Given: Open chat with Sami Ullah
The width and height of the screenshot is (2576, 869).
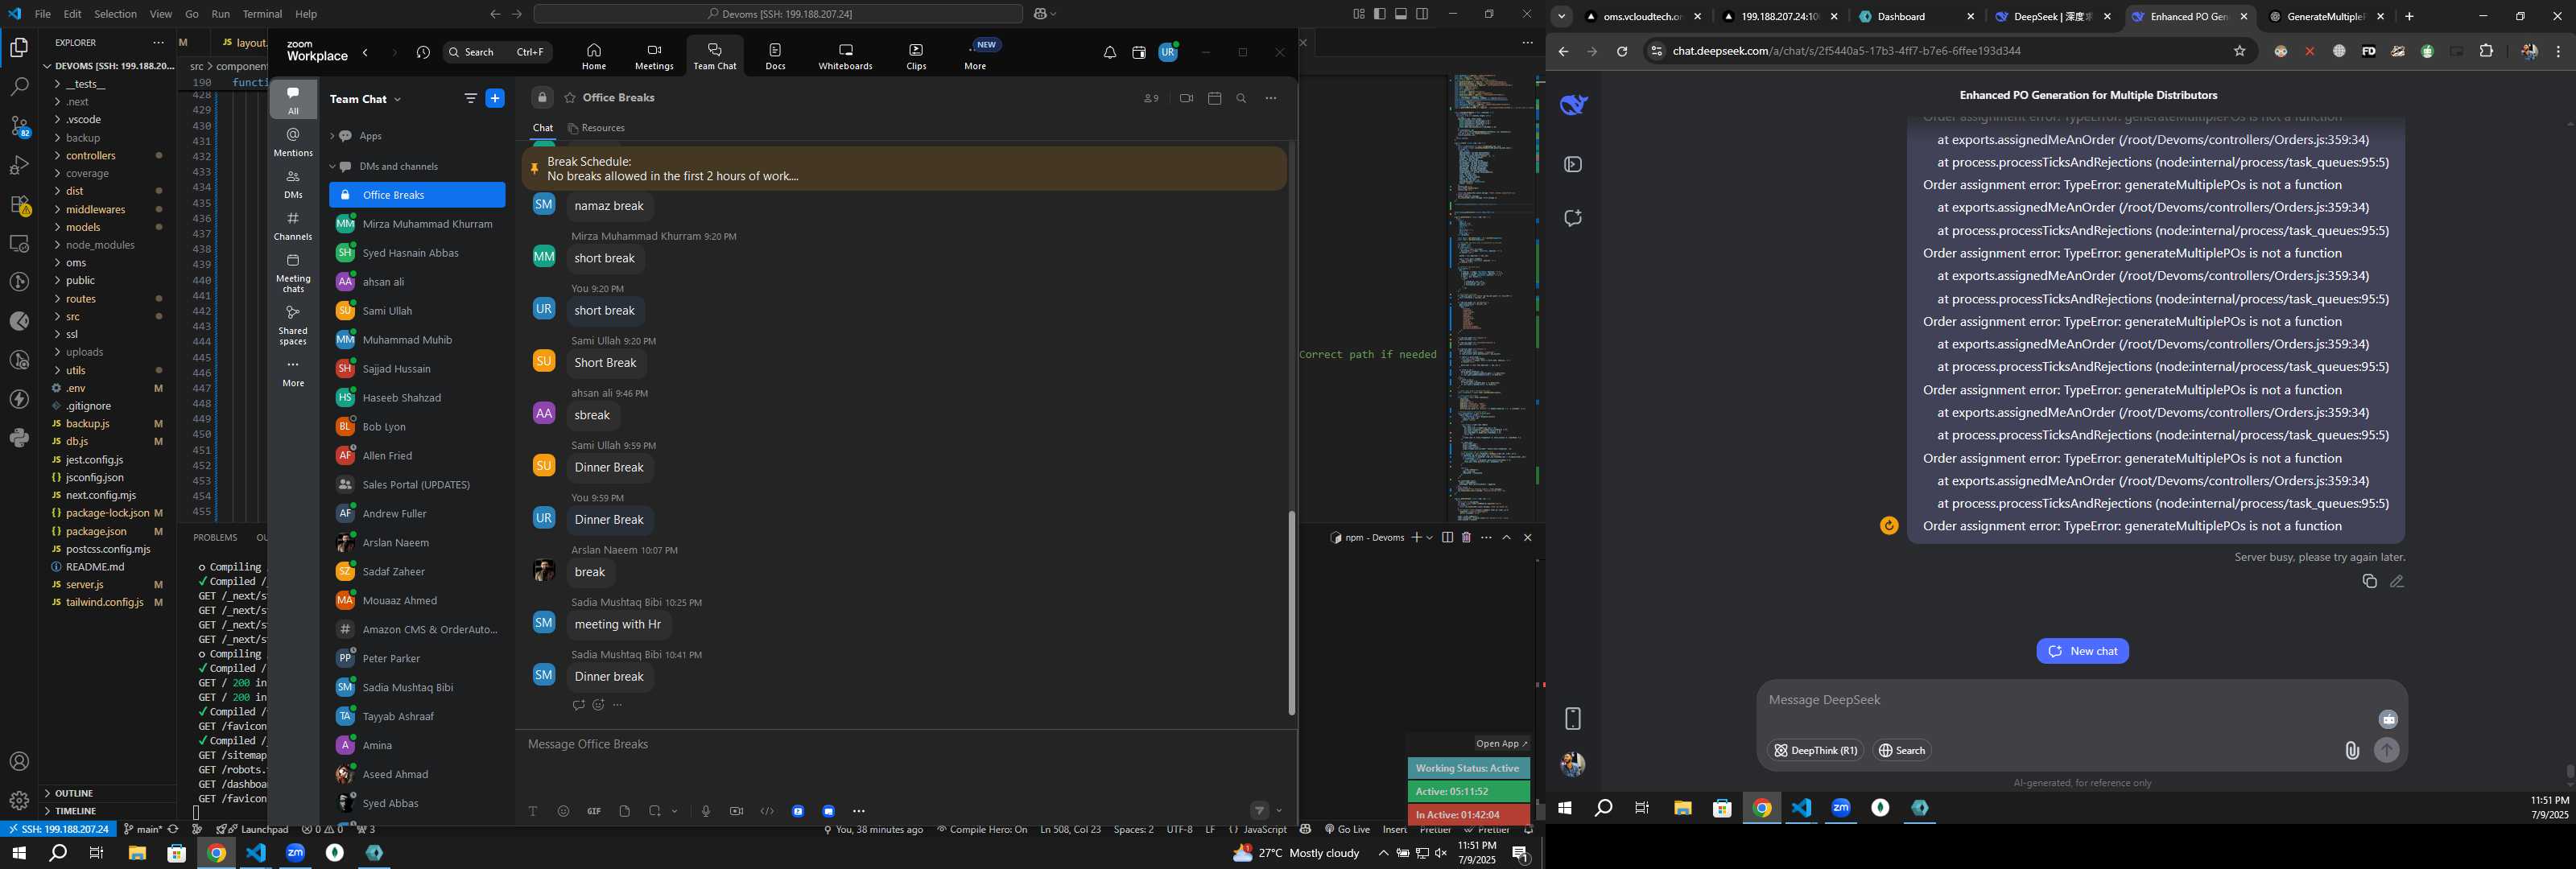Looking at the screenshot, I should [x=417, y=311].
